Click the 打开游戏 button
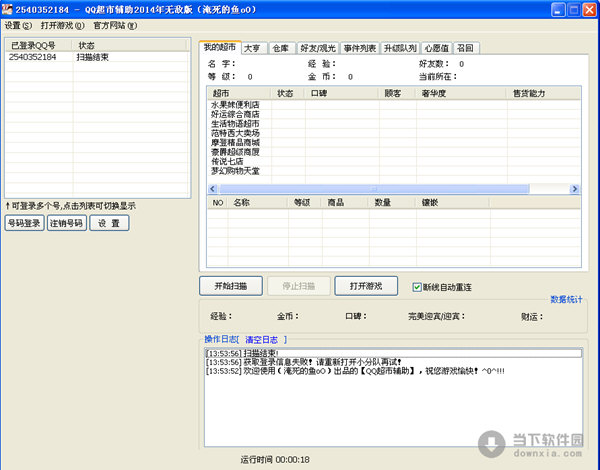Screen dimensions: 600x470 366,286
